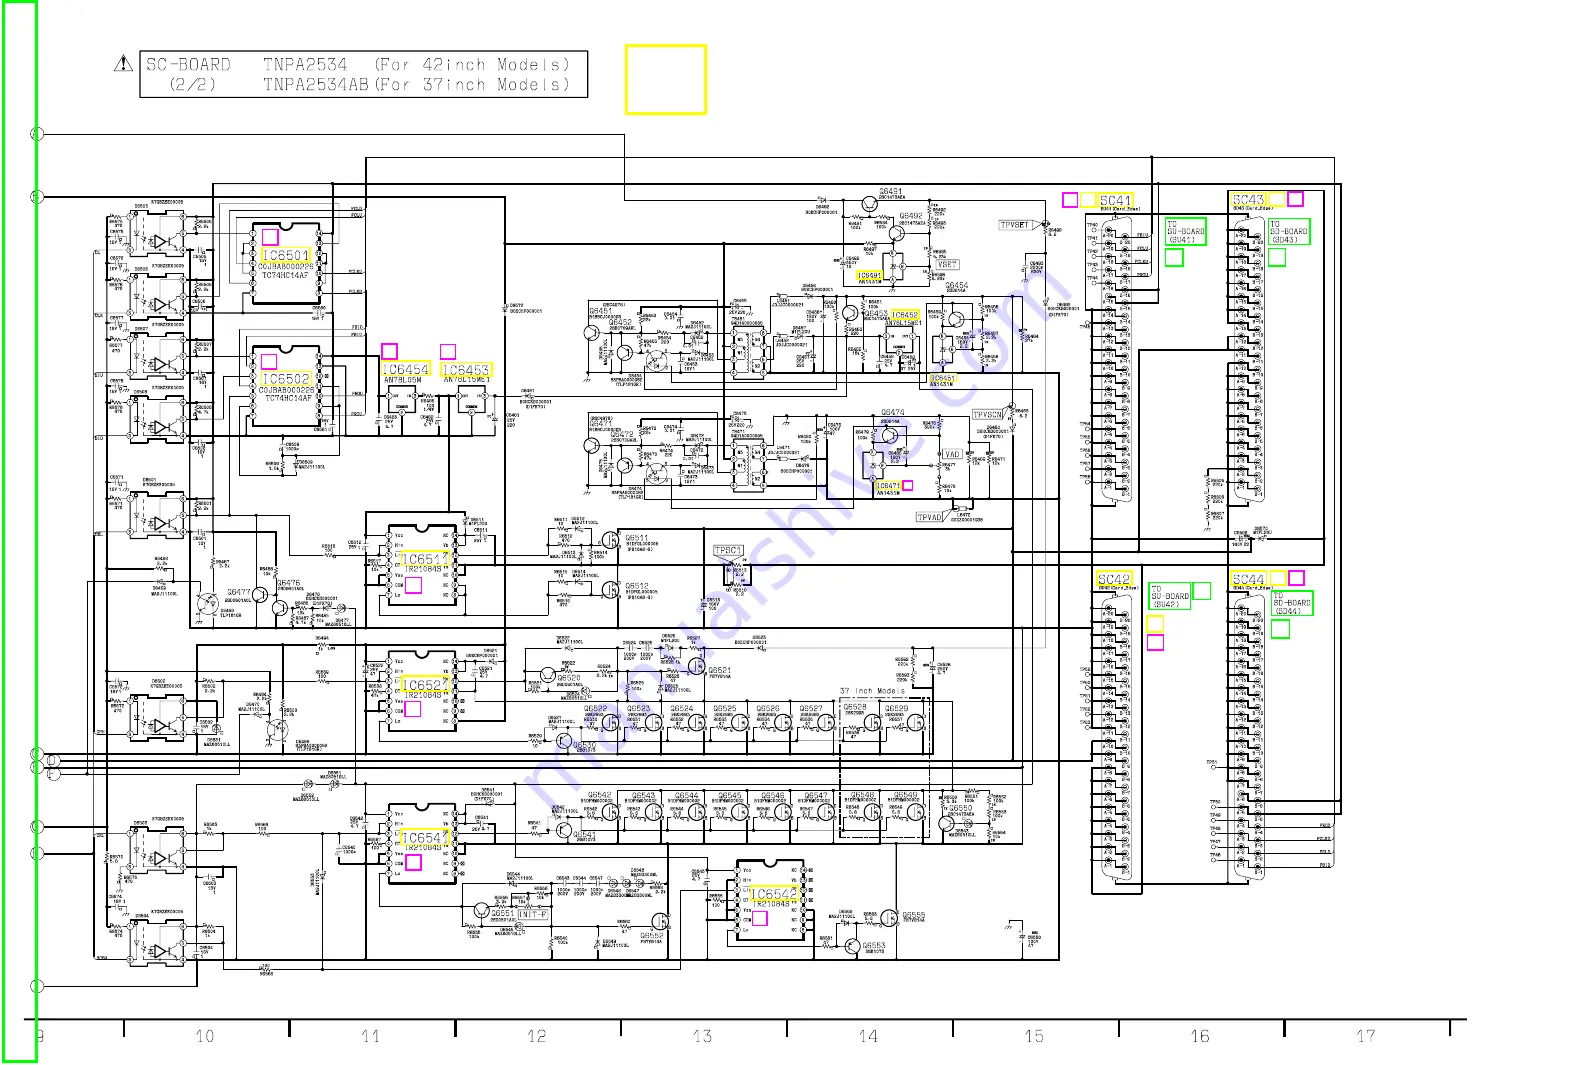Click the Q6491 transistor label
1584x1065 pixels.
point(891,191)
